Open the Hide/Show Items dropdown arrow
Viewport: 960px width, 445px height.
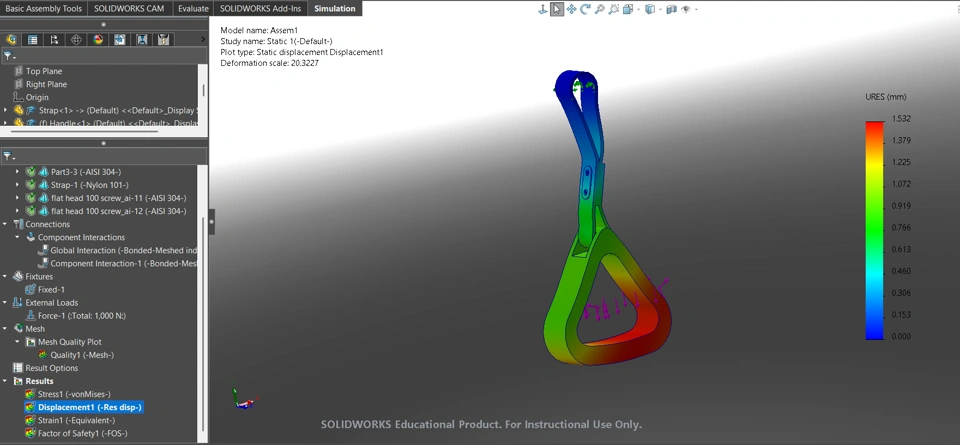[x=696, y=10]
